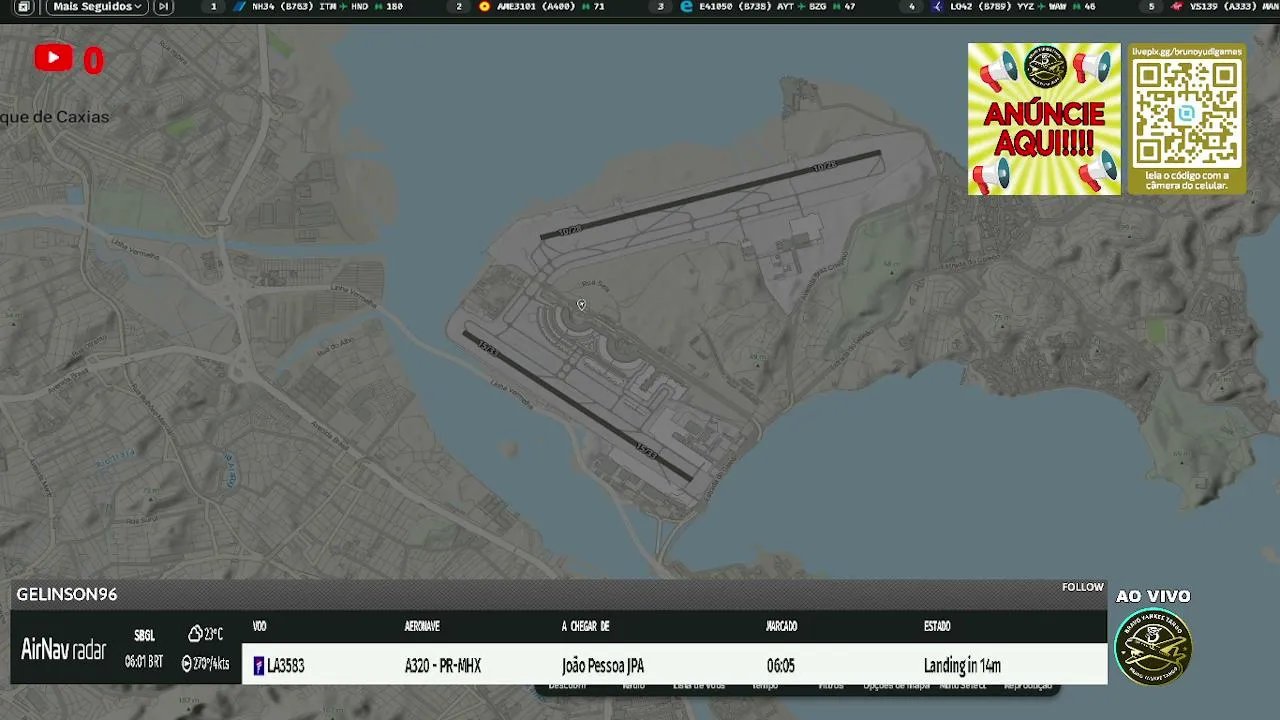The height and width of the screenshot is (720, 1280).
Task: Click the AERONAVE column header
Action: tap(422, 626)
